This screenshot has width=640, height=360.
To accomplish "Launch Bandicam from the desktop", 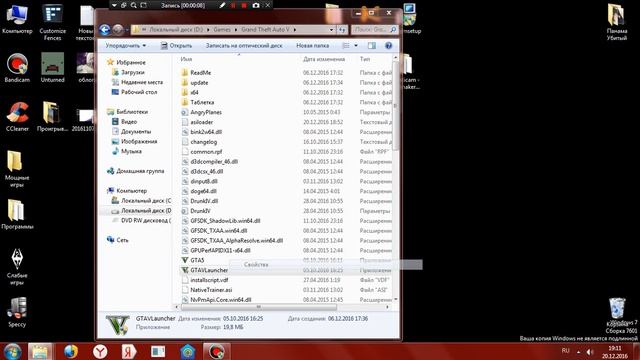I will tap(17, 68).
